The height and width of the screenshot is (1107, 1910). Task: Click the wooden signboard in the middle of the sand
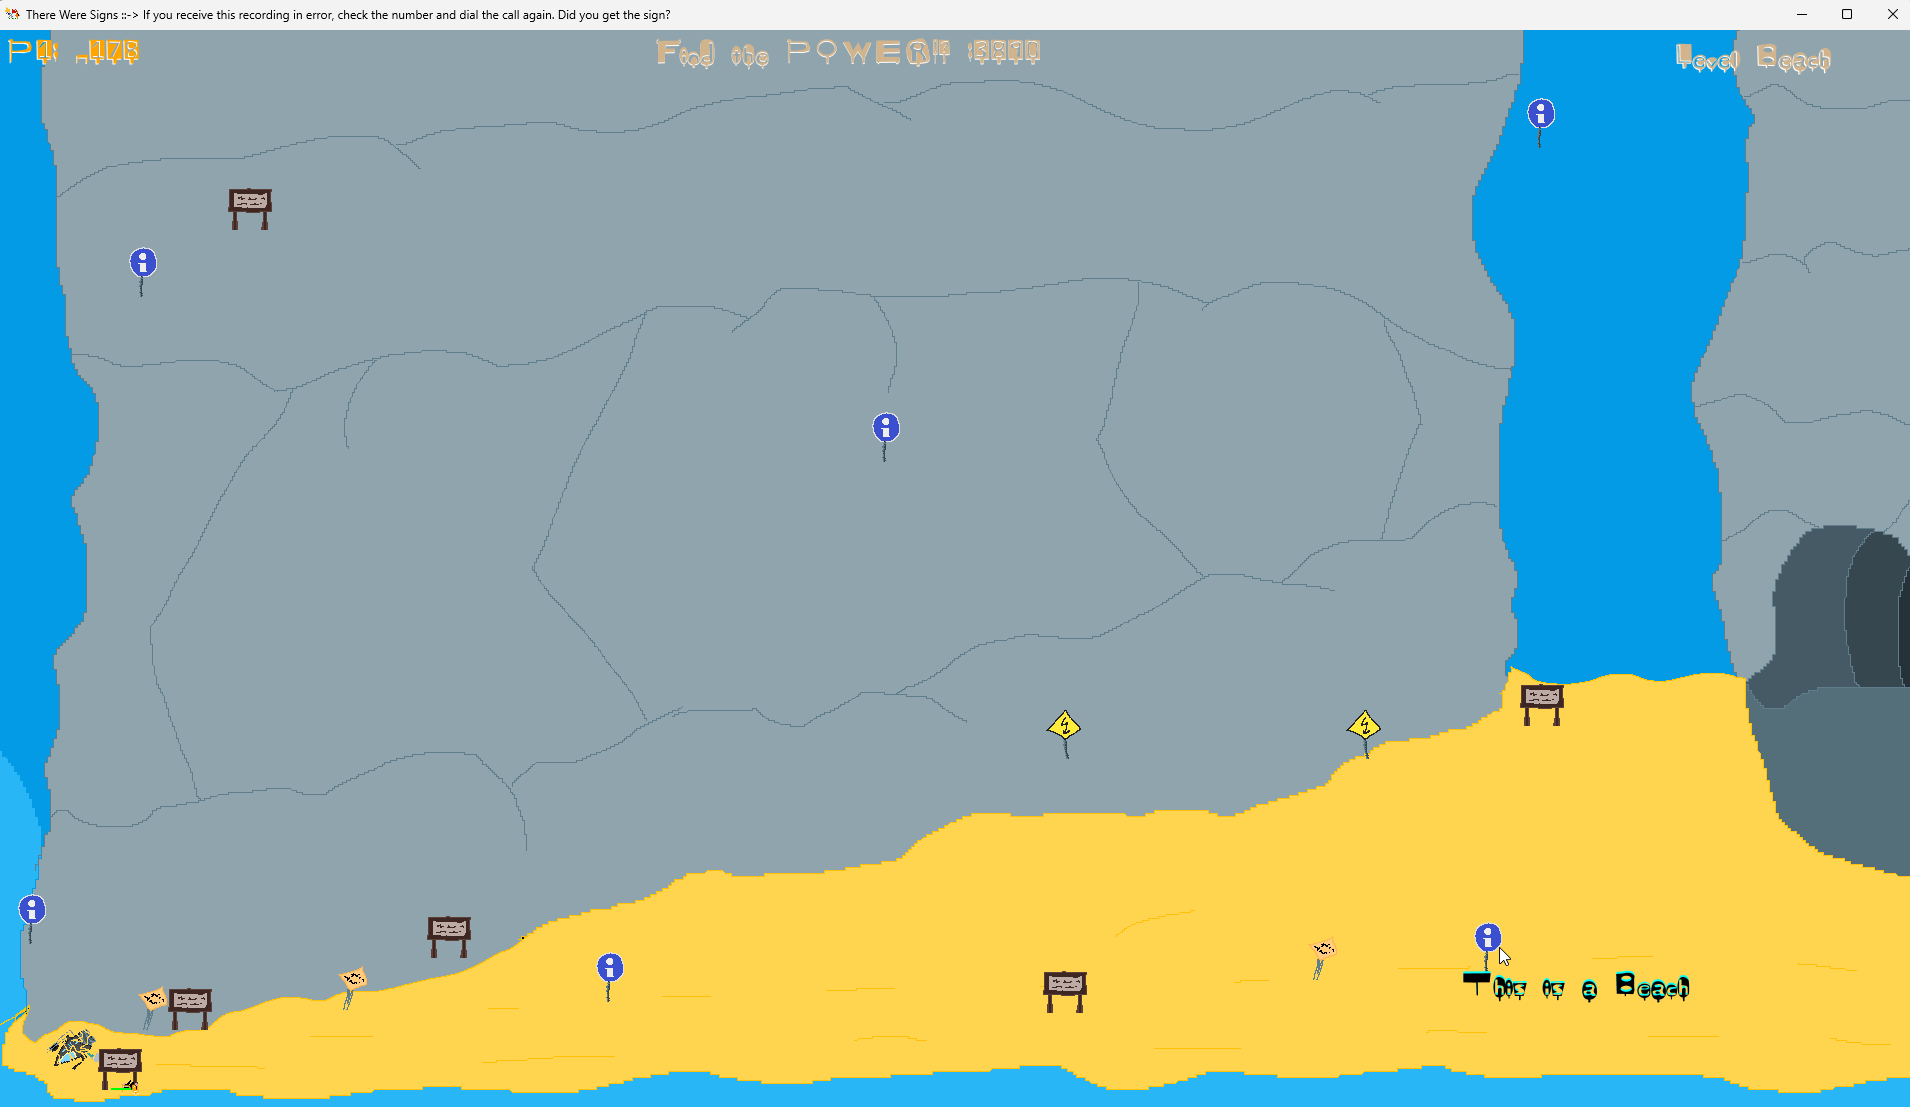pyautogui.click(x=1065, y=991)
